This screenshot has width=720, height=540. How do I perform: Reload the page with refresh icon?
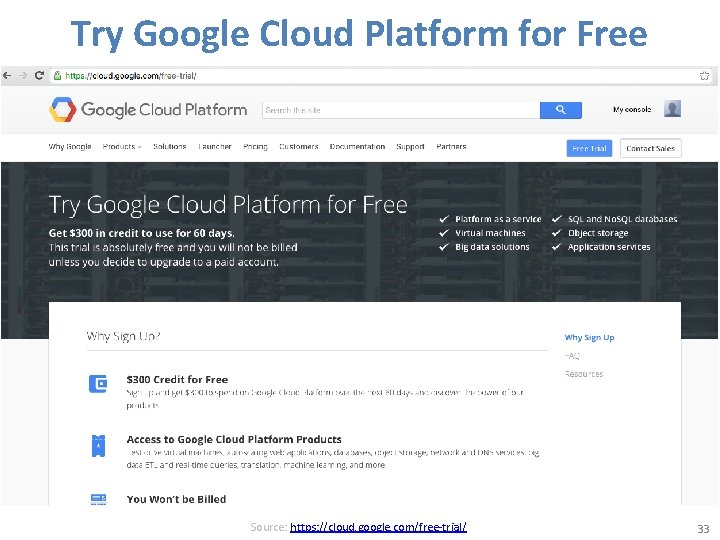(39, 75)
